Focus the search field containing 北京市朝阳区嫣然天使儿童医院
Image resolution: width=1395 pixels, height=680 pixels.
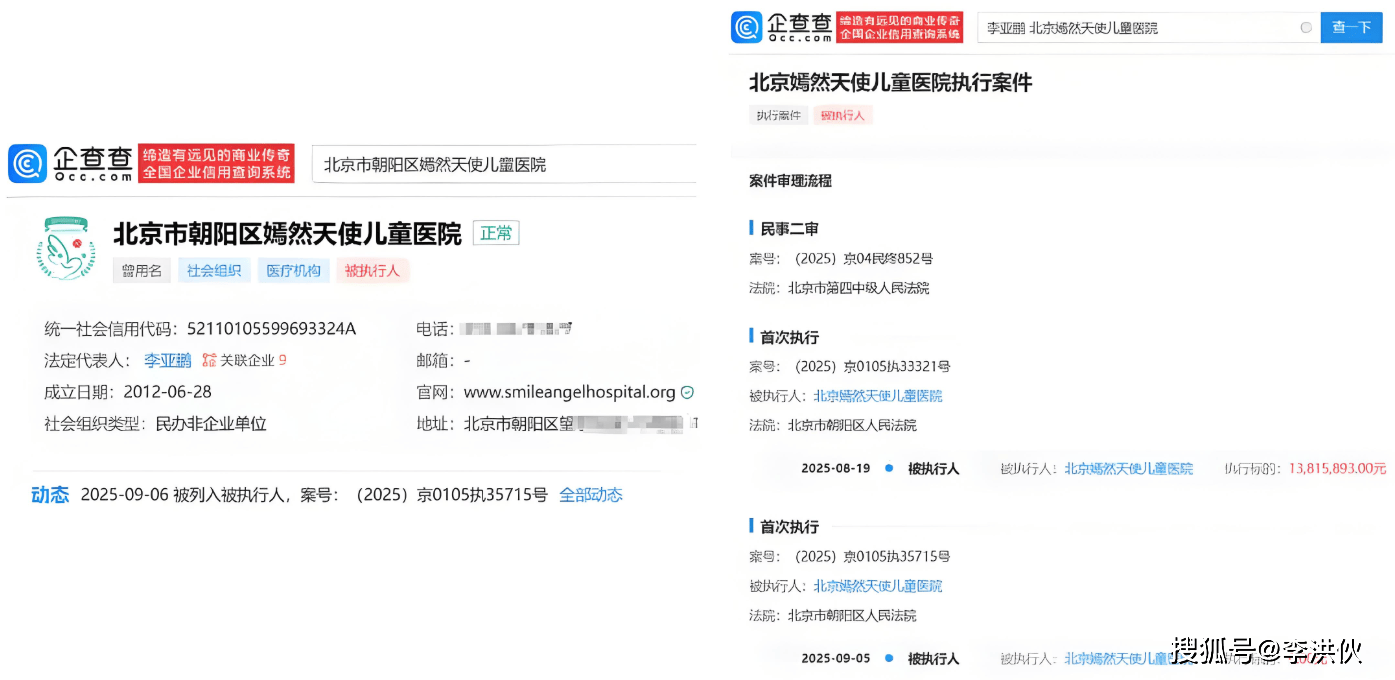tap(504, 164)
